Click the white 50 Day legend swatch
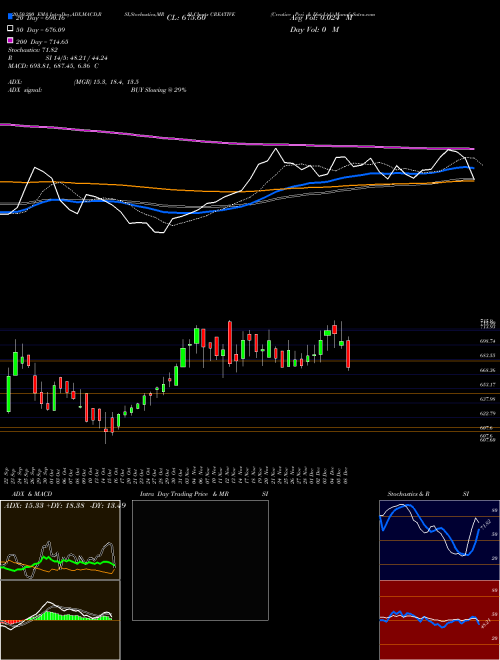500x660 pixels. (10, 29)
